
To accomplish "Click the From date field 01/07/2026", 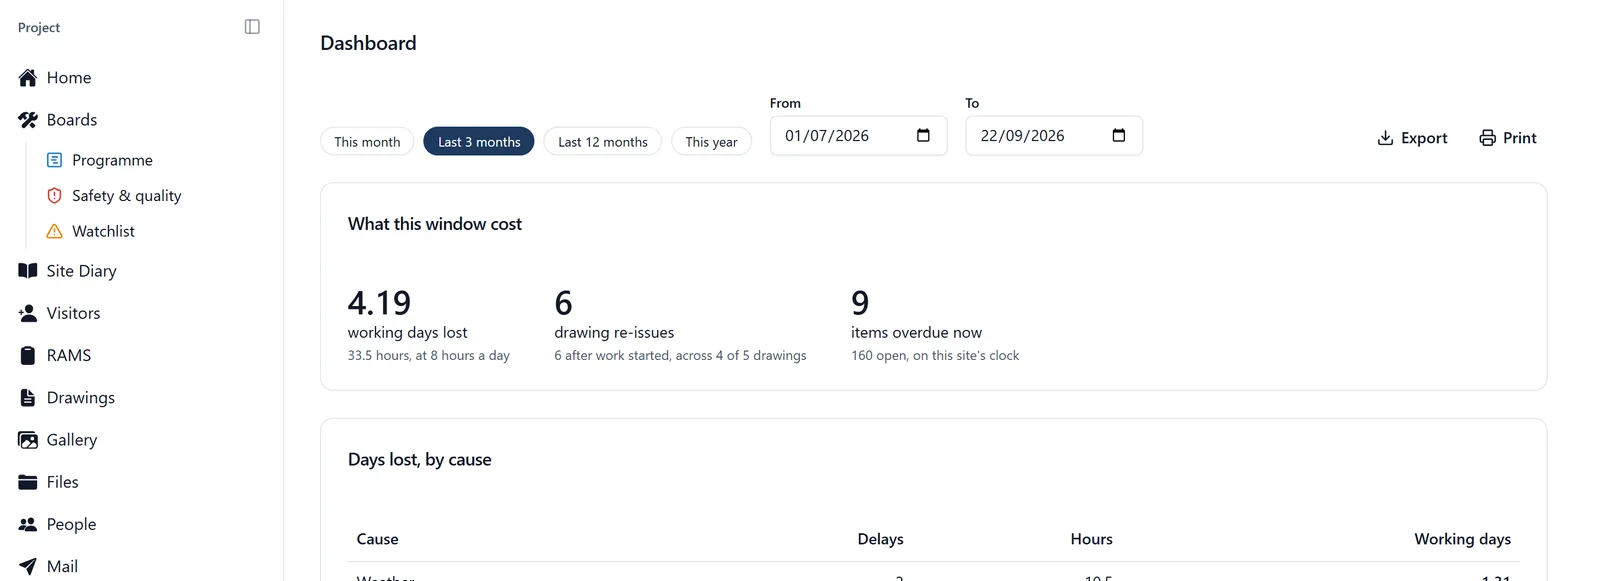I will coord(859,136).
